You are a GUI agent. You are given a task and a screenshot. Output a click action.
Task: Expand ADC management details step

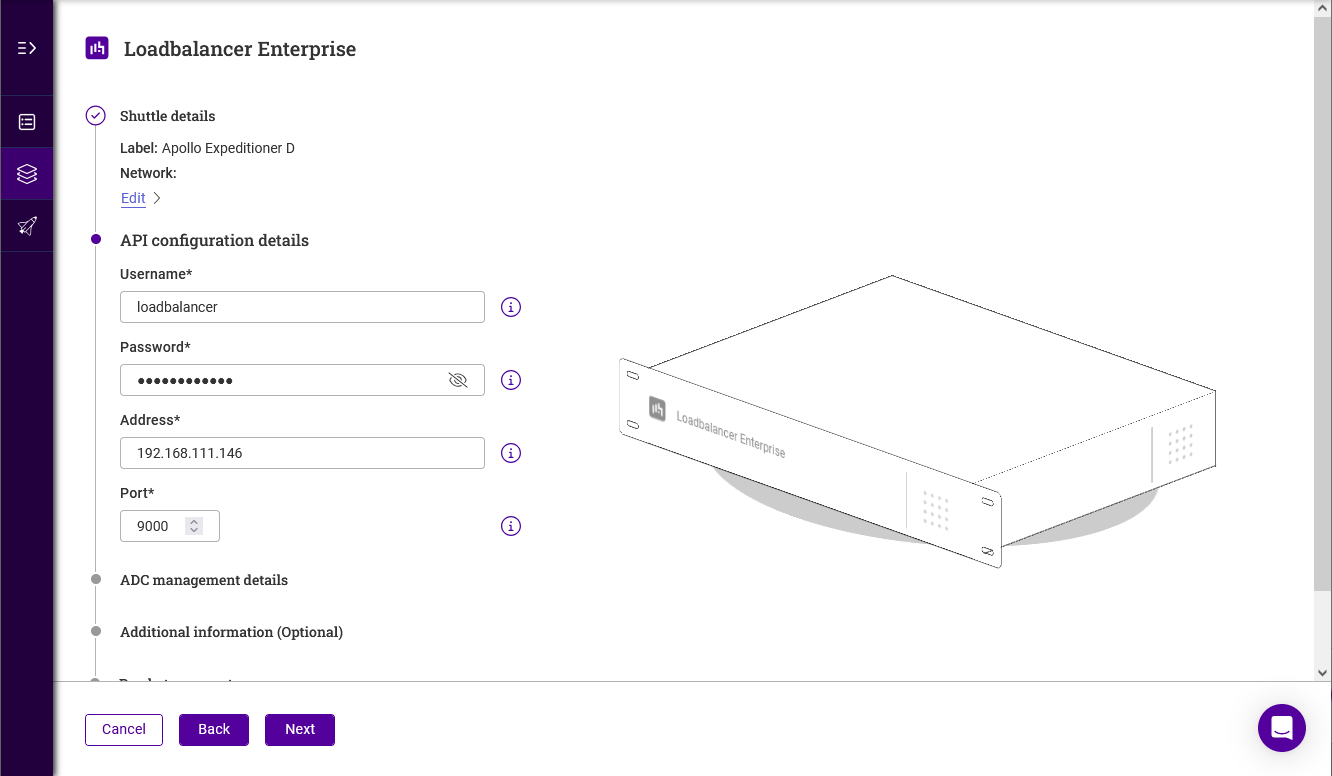(204, 580)
